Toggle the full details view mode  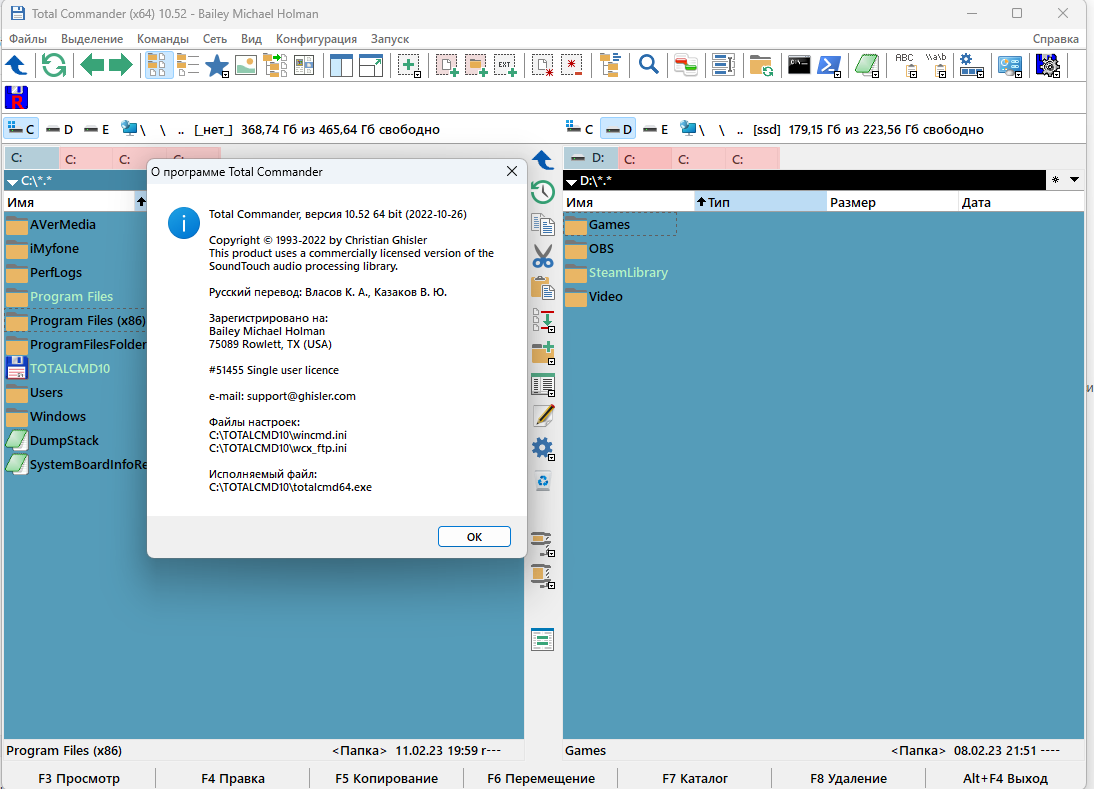point(188,66)
